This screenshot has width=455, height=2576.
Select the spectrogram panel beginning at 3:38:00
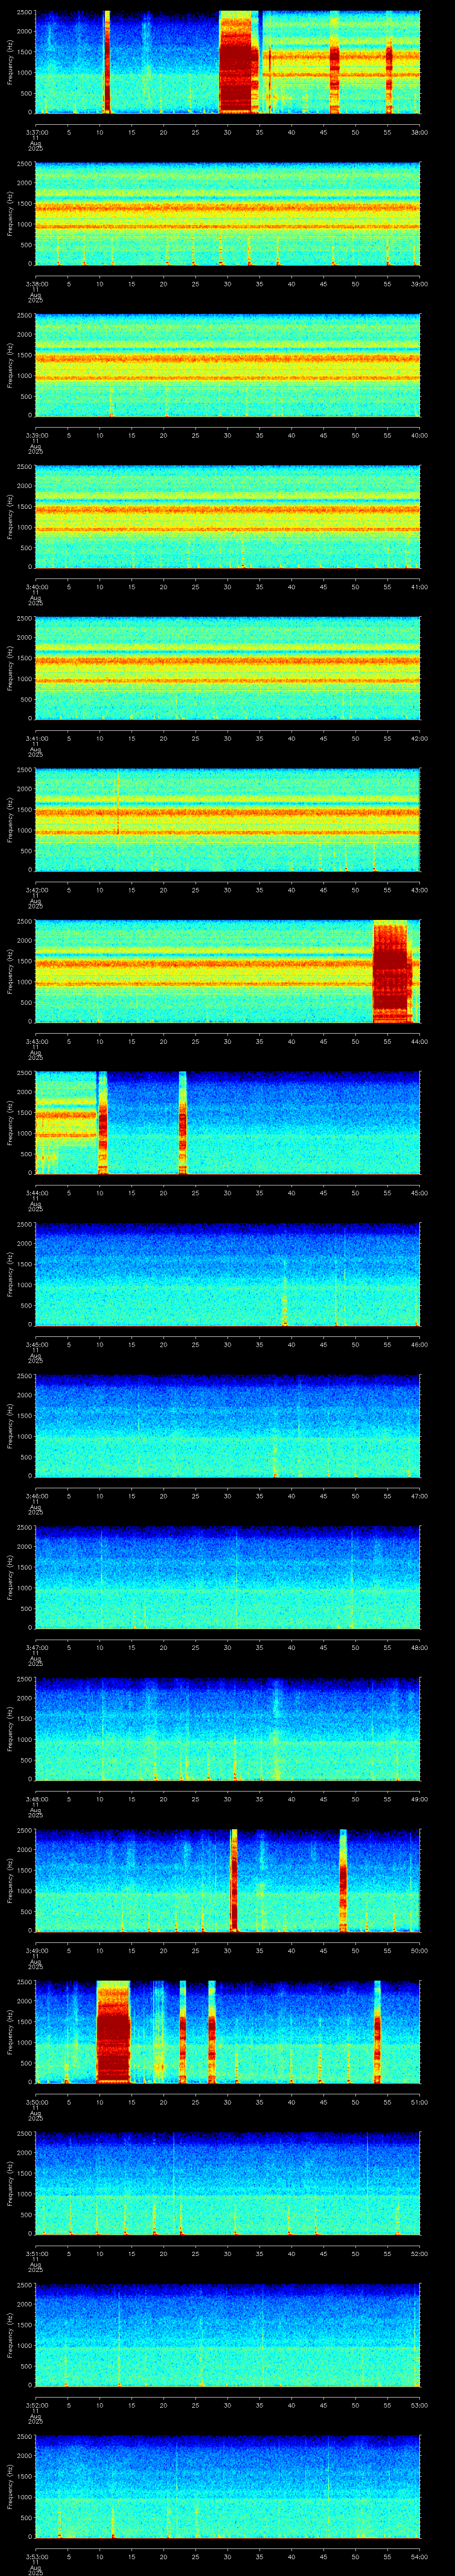click(227, 214)
